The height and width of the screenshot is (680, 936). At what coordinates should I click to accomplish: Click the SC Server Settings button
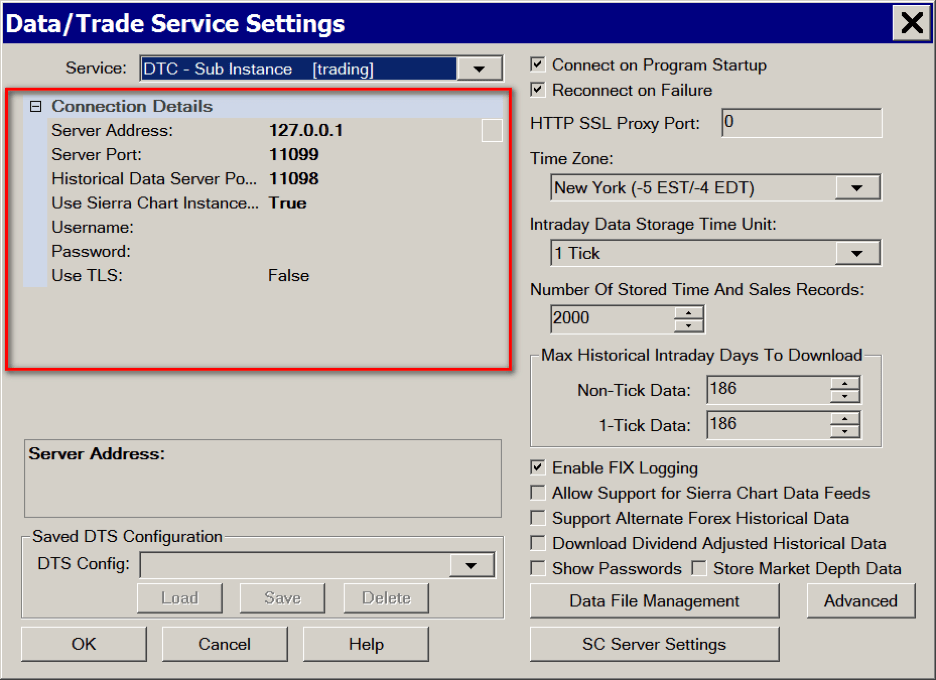coord(654,645)
